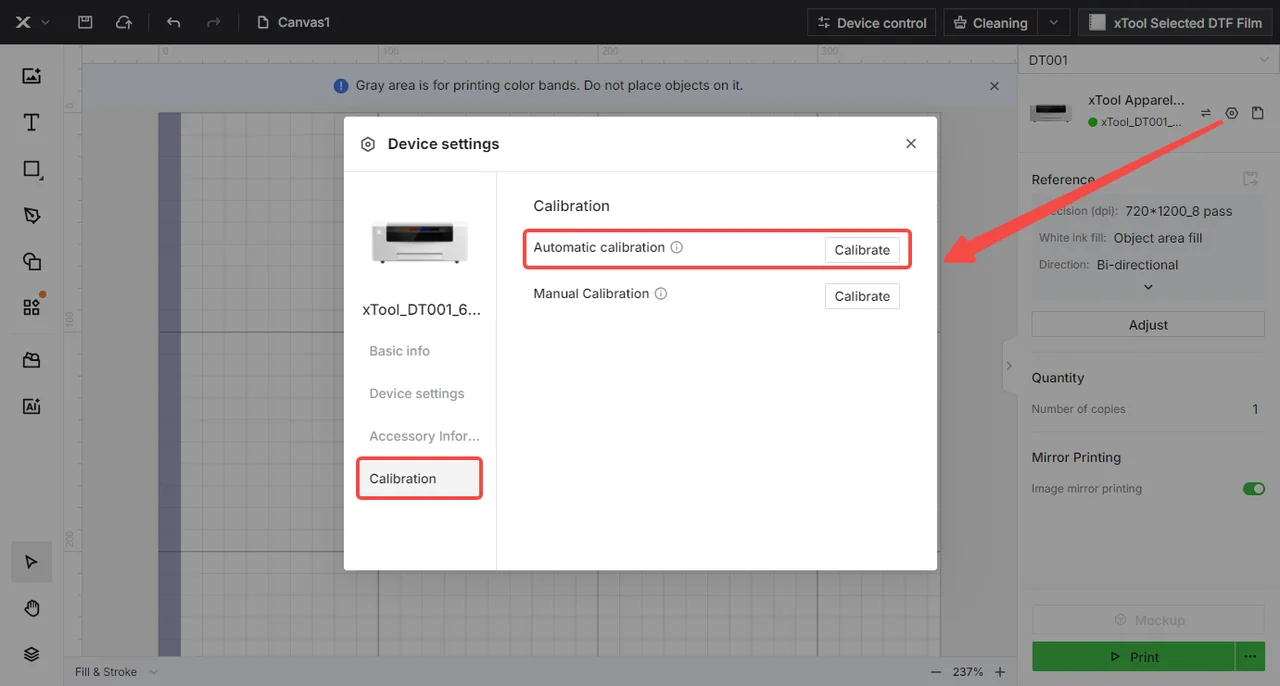Open xTool Selected DTF Film material selector
Image resolution: width=1280 pixels, height=686 pixels.
point(1175,22)
